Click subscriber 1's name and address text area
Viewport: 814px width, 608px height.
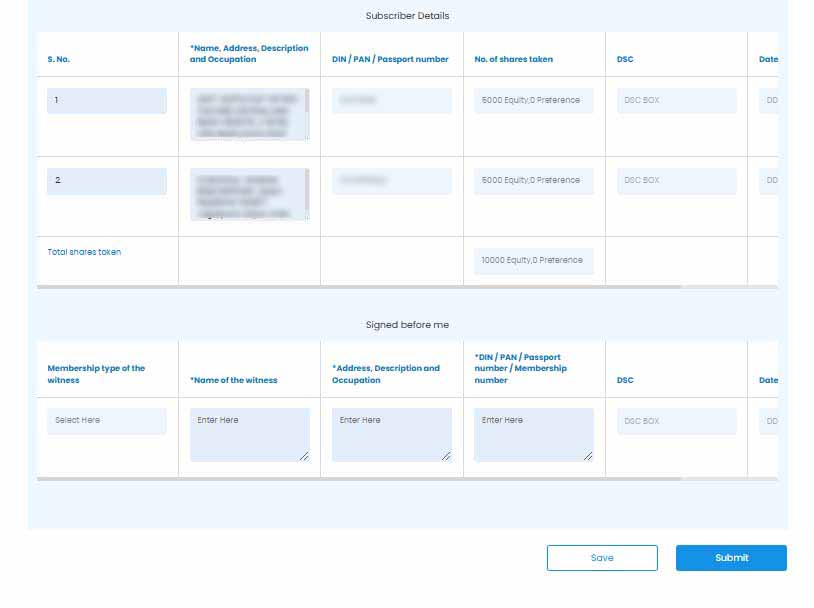[x=248, y=114]
